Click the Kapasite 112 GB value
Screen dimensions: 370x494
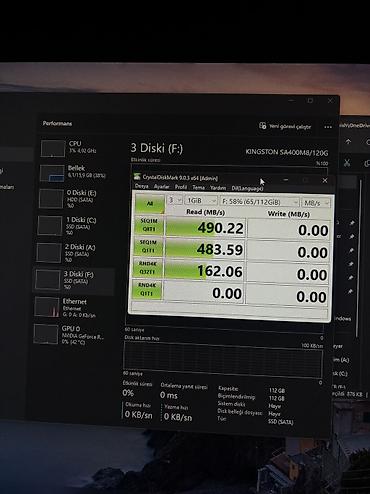(277, 390)
